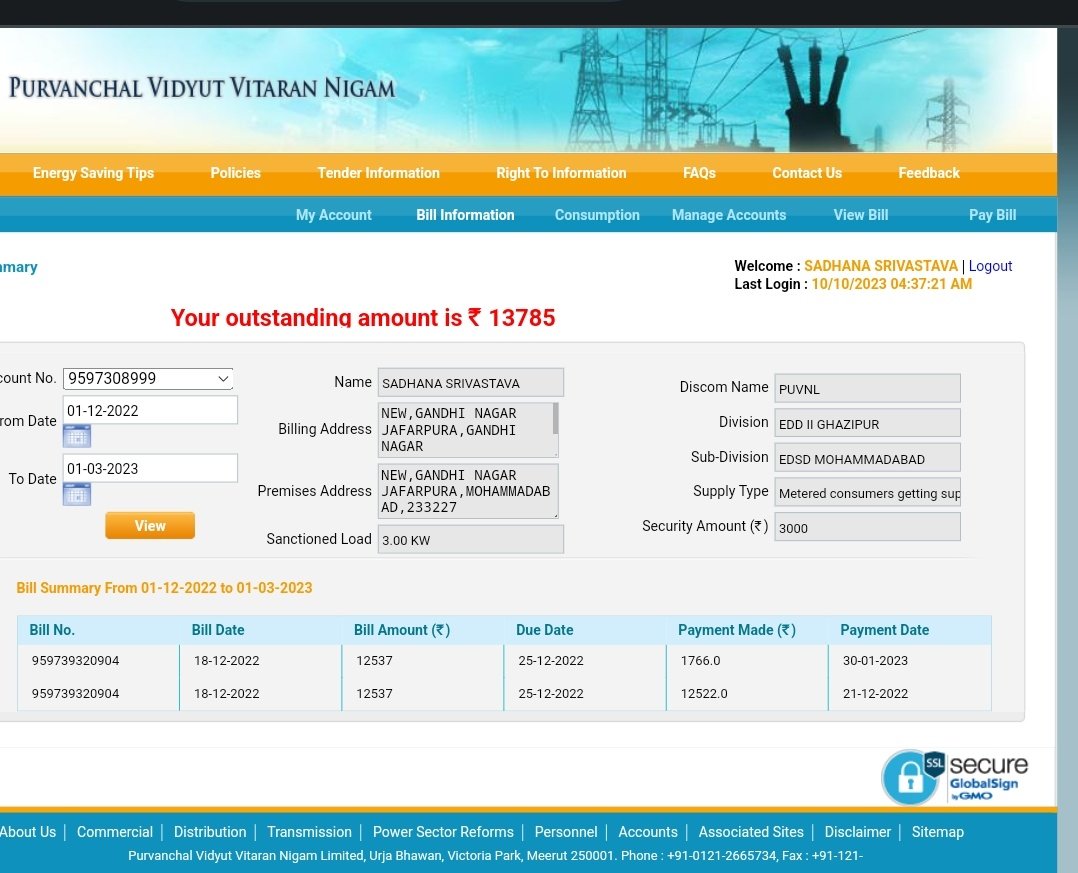Switch to View Bill tab
Viewport: 1078px width, 873px height.
coord(861,215)
